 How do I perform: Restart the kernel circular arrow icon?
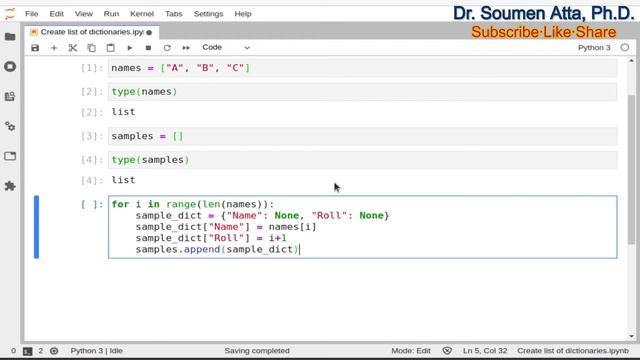(167, 48)
